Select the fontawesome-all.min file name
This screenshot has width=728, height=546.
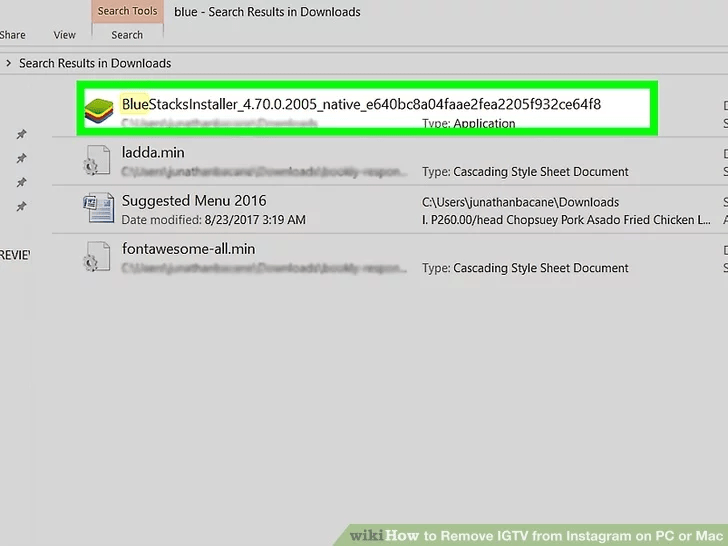[188, 249]
